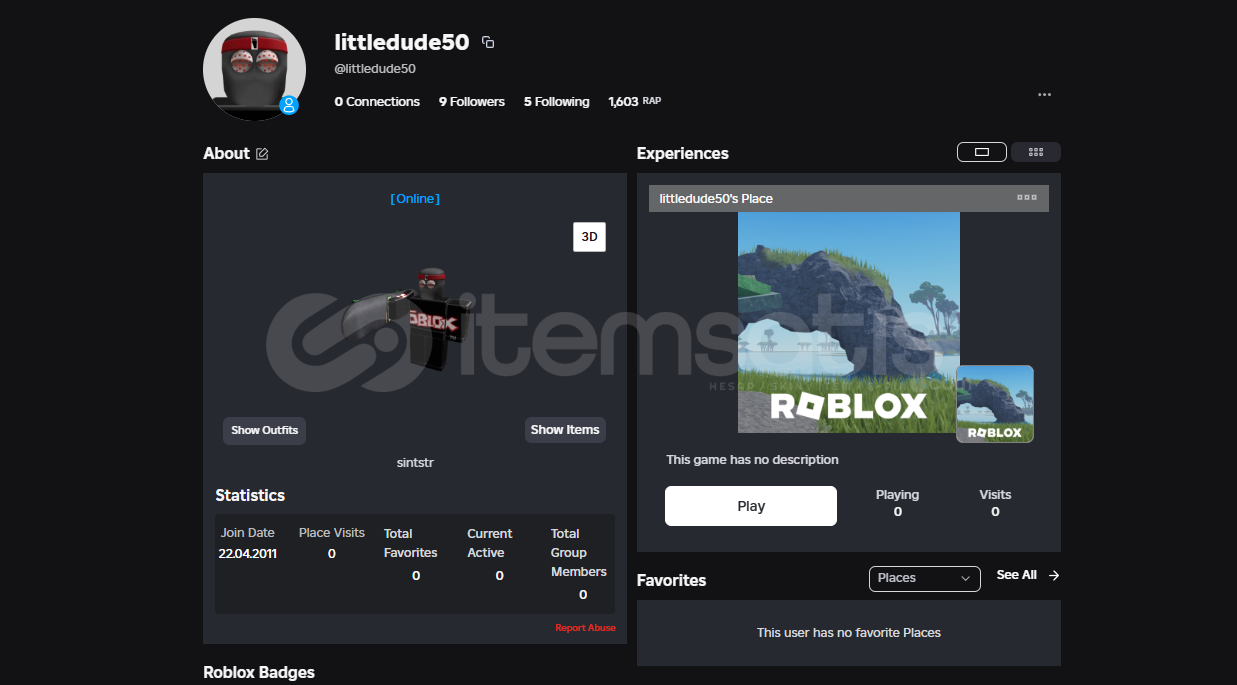Click the Roblox Badges heading
The height and width of the screenshot is (685, 1237).
click(x=259, y=672)
